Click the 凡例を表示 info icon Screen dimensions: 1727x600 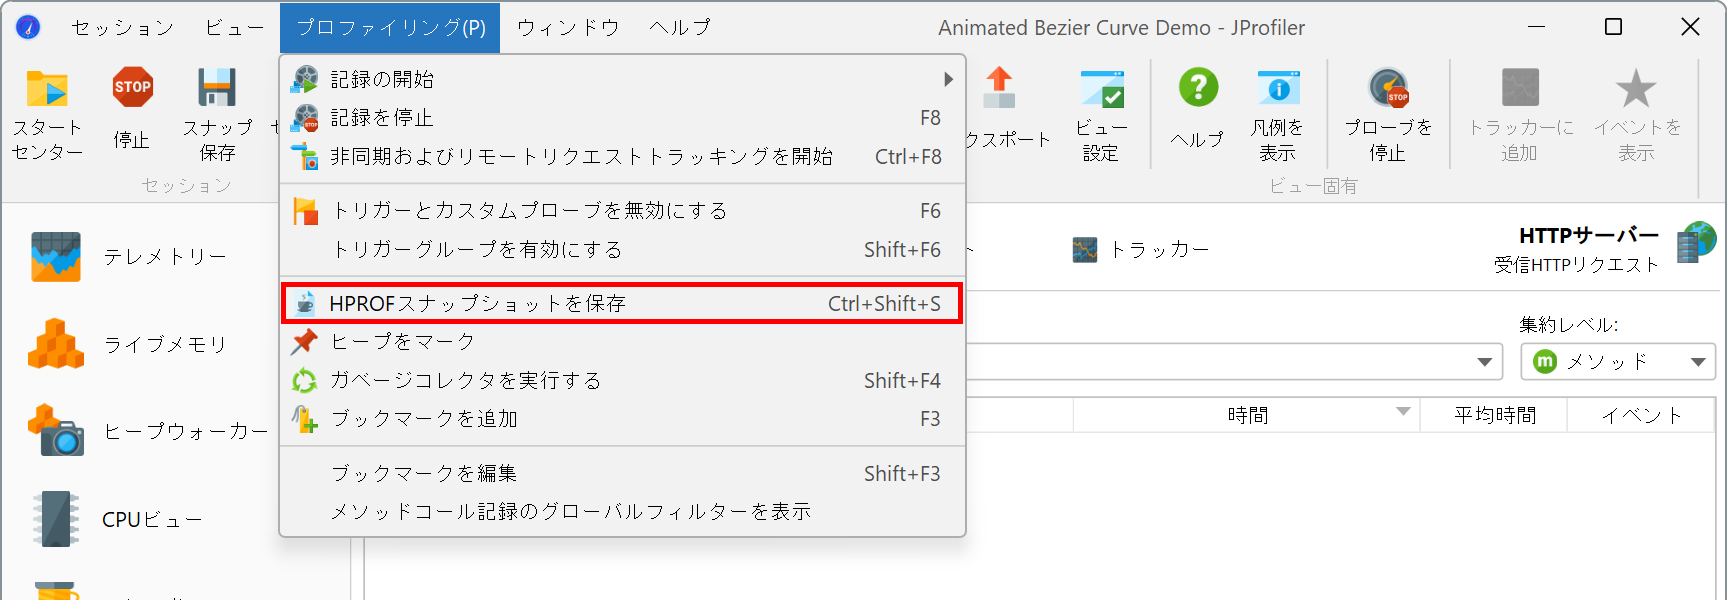1278,88
